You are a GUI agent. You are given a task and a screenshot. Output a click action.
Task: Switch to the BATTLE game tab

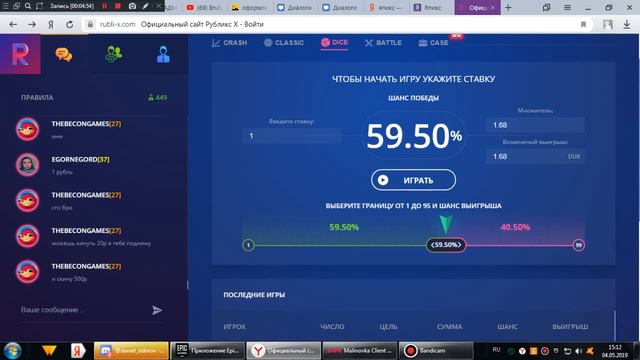383,43
